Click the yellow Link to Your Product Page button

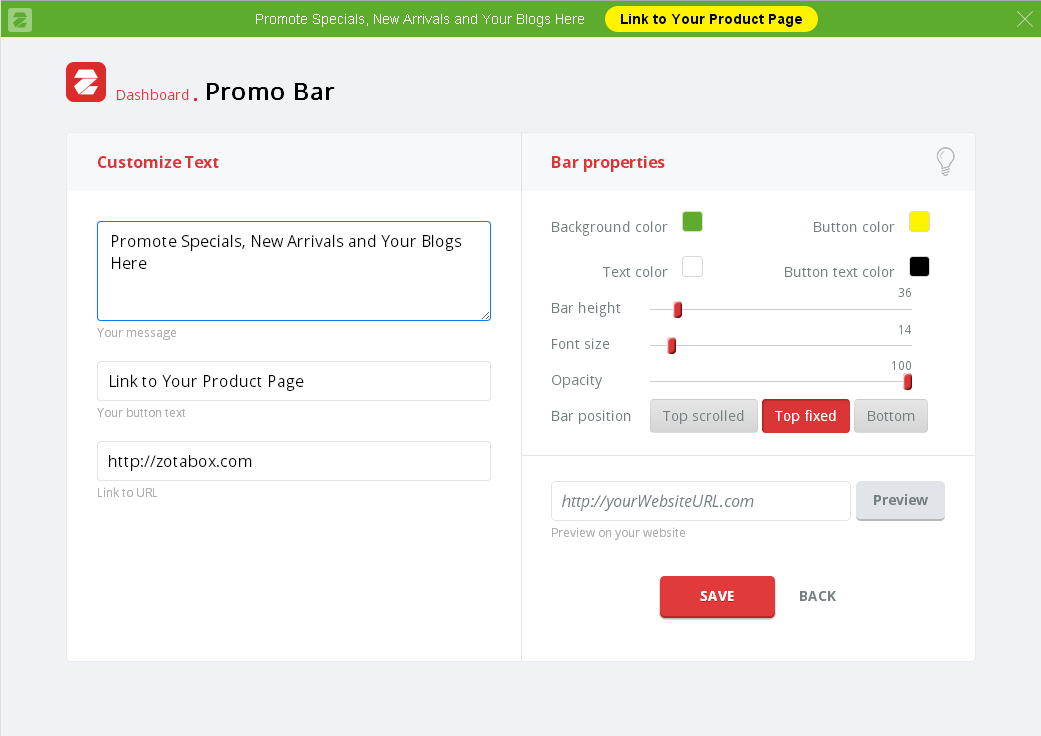pyautogui.click(x=711, y=19)
